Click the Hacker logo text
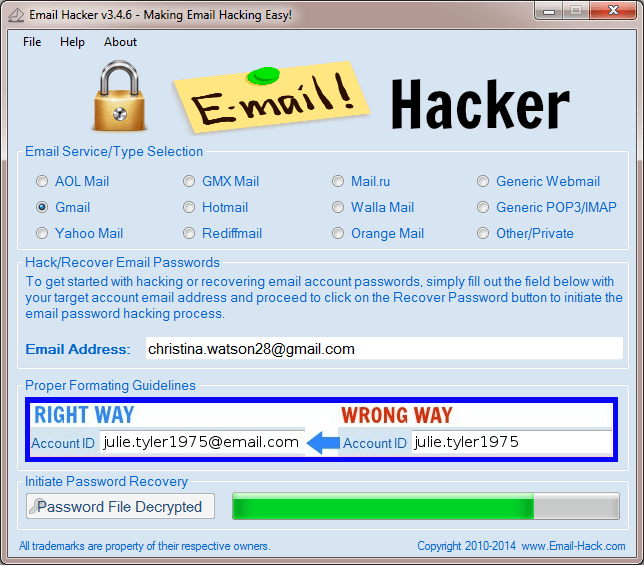 click(480, 104)
